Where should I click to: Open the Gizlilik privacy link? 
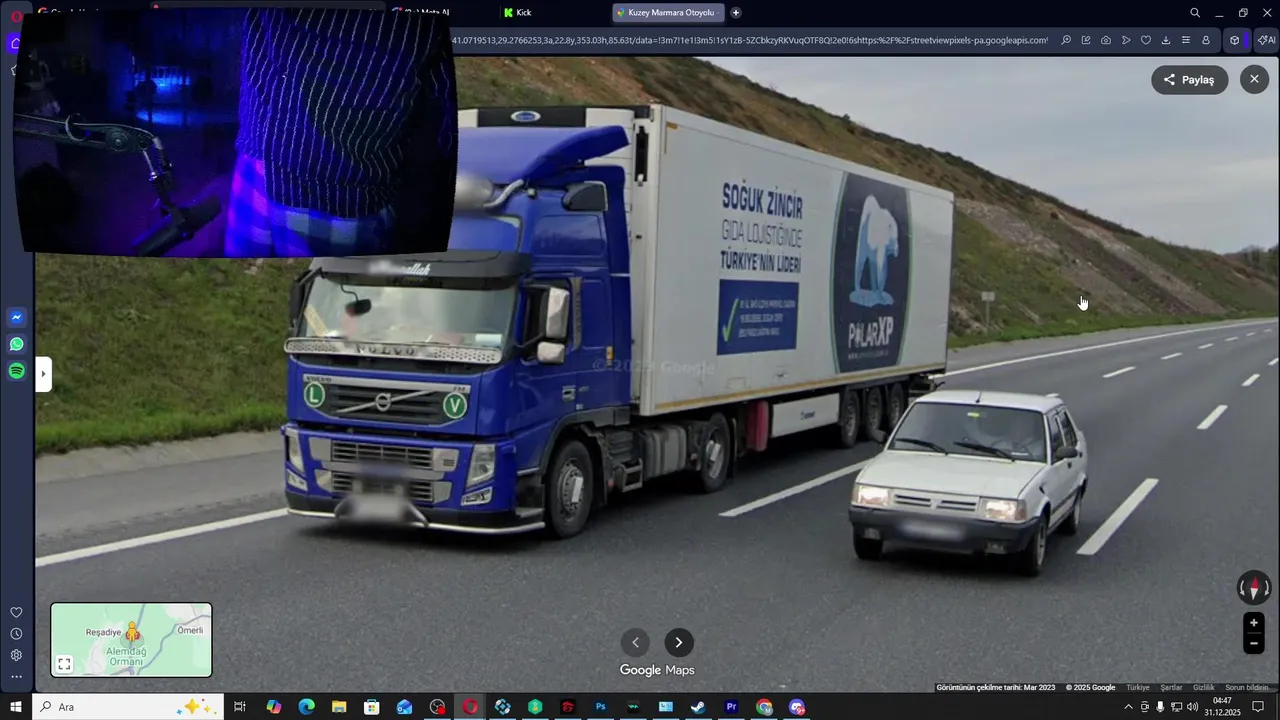[x=1203, y=688]
